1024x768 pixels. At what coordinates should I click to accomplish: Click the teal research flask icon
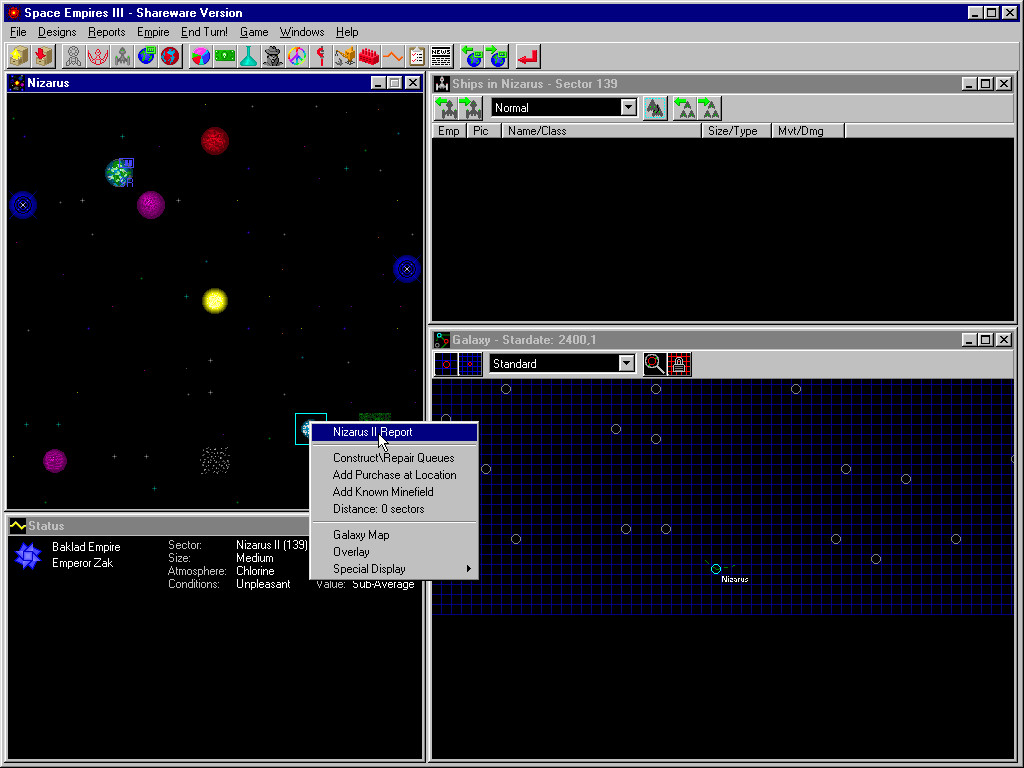coord(249,57)
